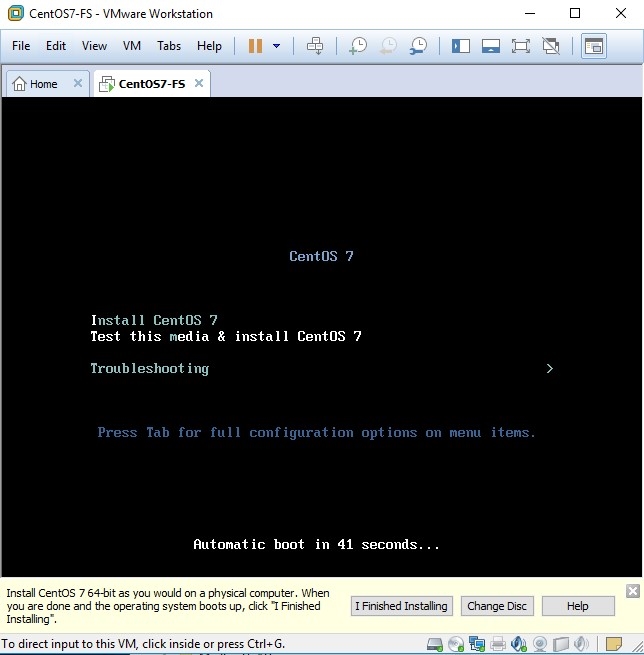The image size is (644, 655).
Task: Switch to the Home tab
Action: coord(36,84)
